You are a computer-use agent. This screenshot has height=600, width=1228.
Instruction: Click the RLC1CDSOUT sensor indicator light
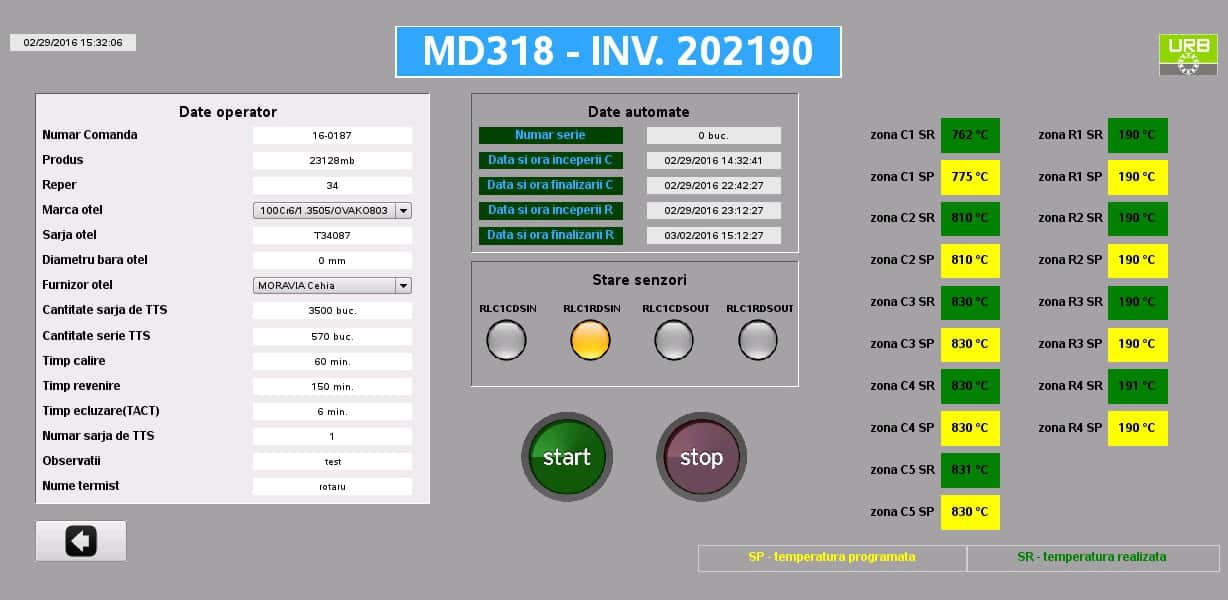[x=674, y=340]
